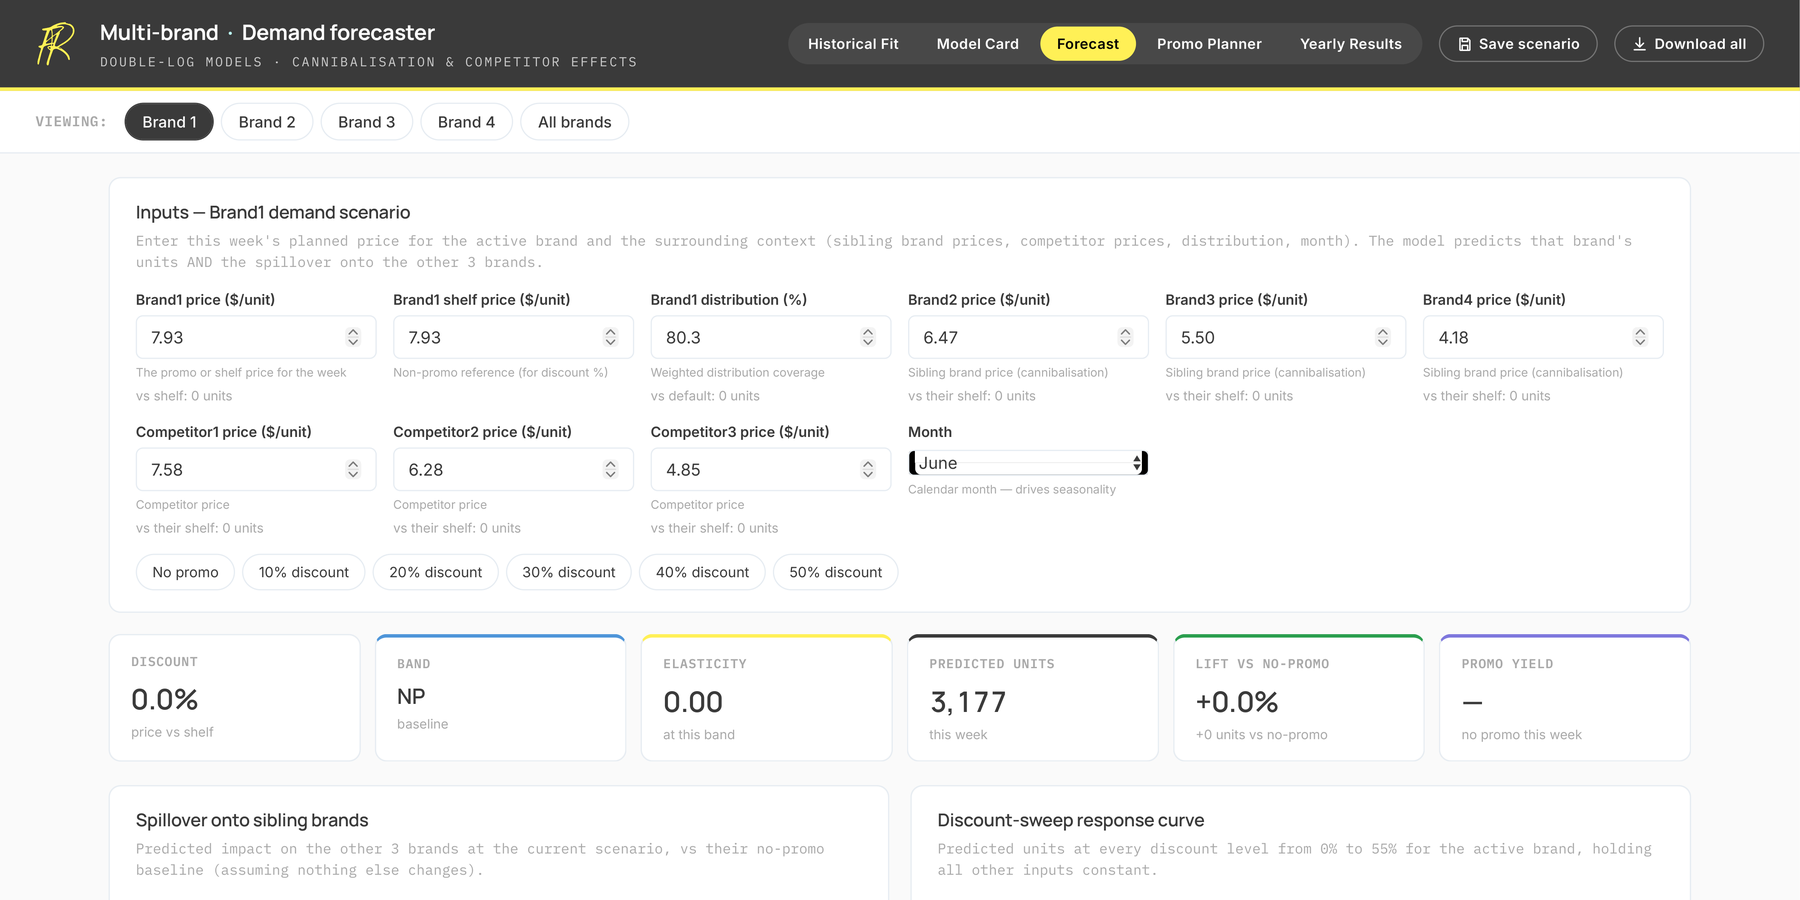
Task: Click Brand4 price stepper arrows
Action: pos(1640,337)
